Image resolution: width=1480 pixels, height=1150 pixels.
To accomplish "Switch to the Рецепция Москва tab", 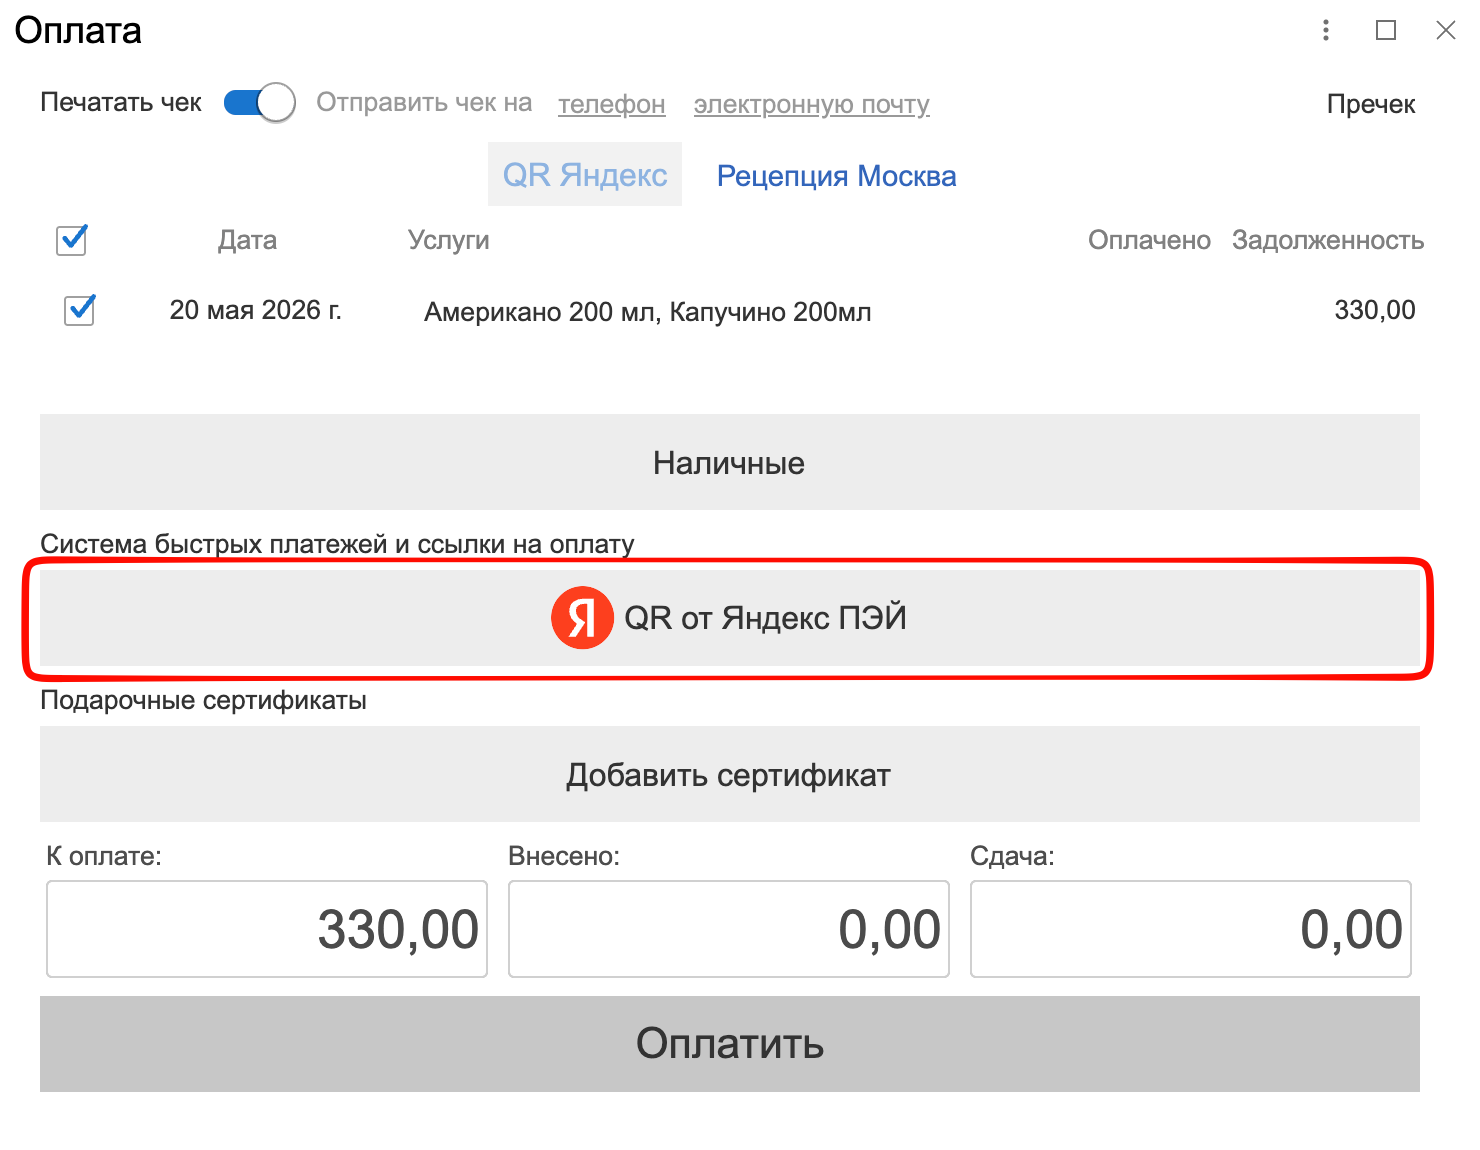I will click(837, 176).
